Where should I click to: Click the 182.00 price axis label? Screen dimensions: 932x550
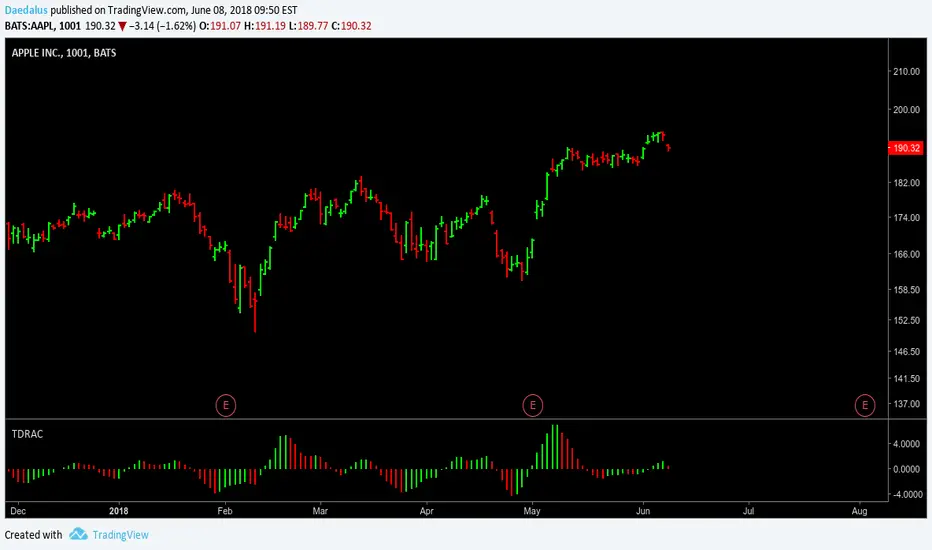click(906, 183)
